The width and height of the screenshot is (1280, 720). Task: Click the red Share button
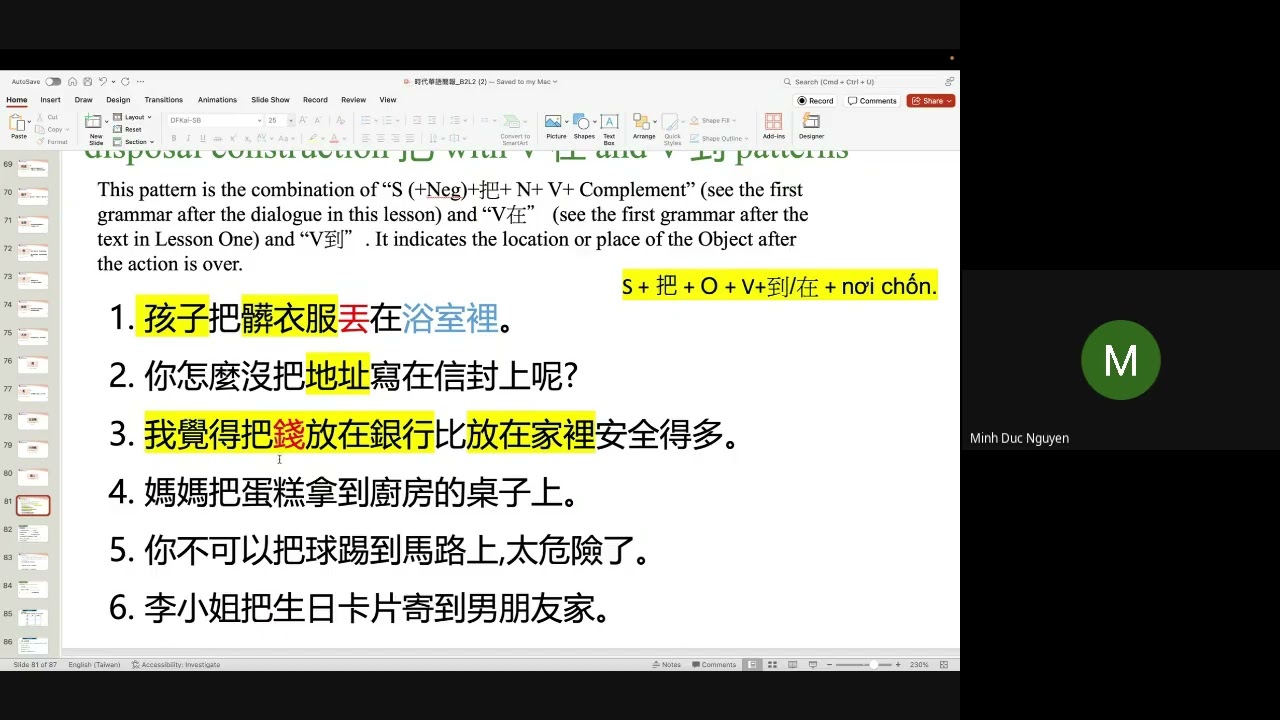click(x=931, y=101)
